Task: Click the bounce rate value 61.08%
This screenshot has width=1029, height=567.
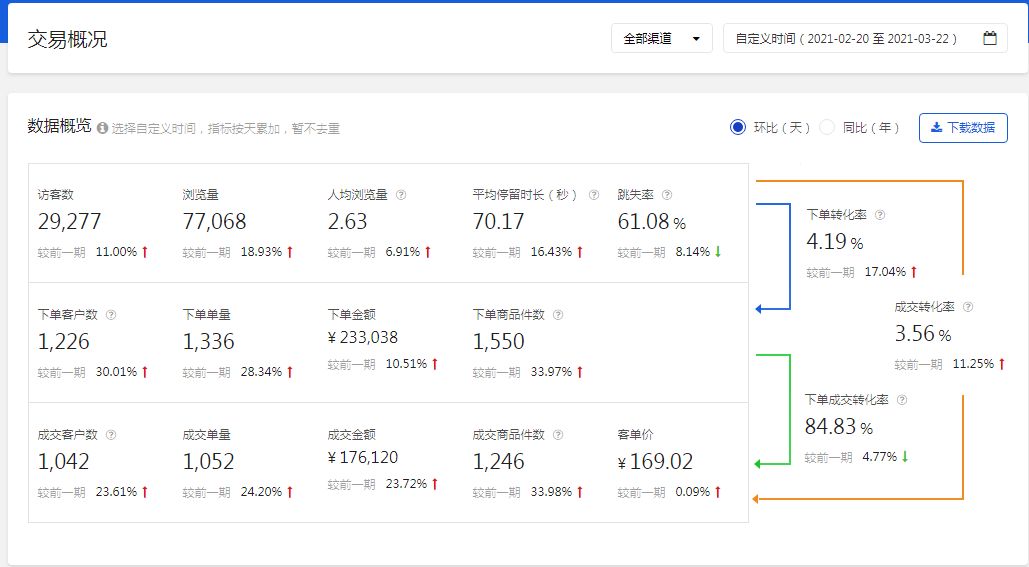Action: [x=652, y=222]
